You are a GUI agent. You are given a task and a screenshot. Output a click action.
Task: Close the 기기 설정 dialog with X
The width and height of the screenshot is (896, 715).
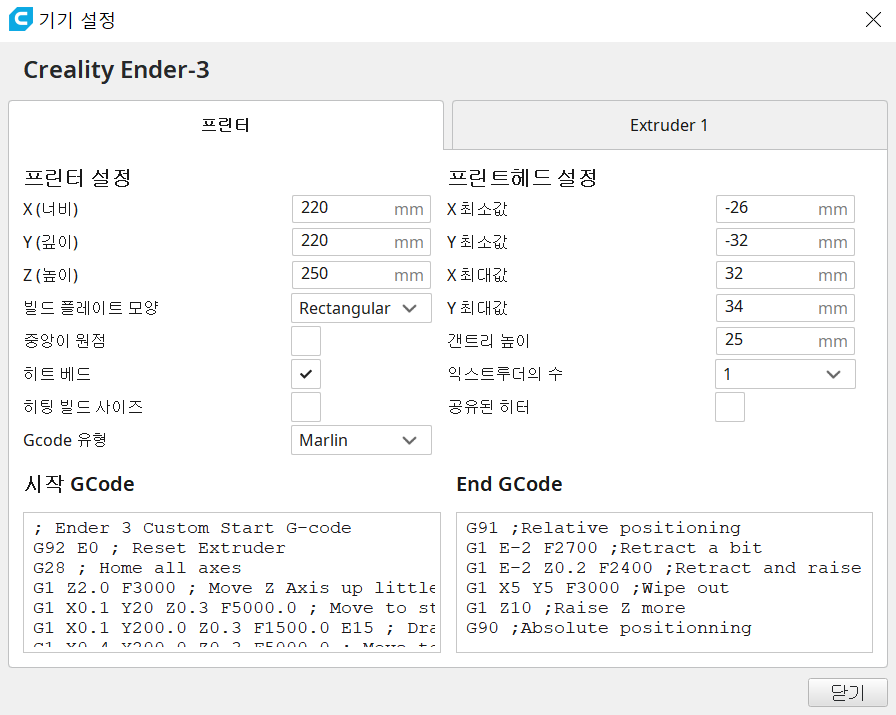click(x=873, y=19)
